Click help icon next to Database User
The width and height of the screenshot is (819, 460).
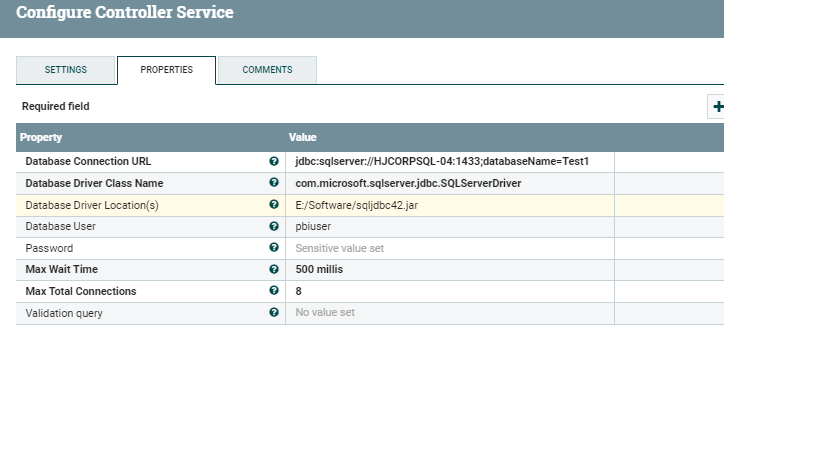click(x=274, y=226)
